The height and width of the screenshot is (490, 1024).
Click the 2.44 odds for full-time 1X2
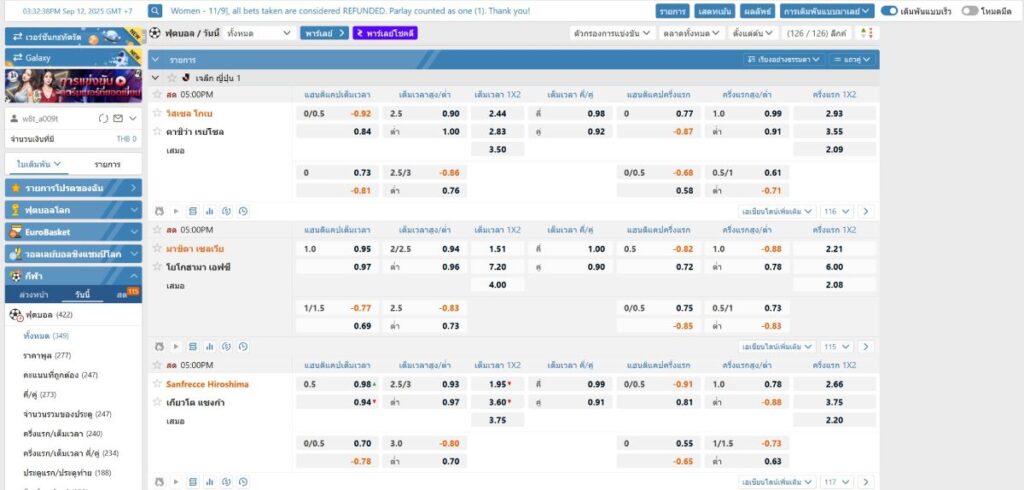click(497, 114)
